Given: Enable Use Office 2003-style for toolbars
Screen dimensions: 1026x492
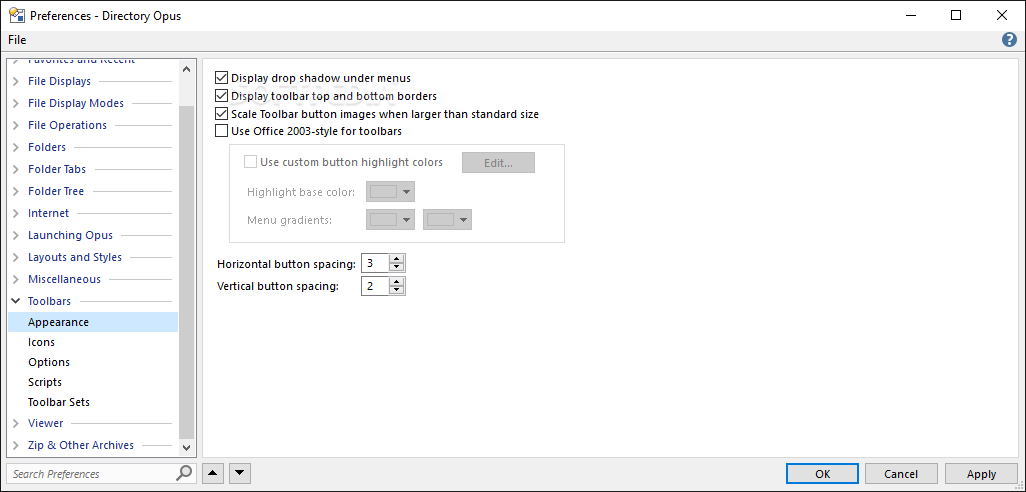Looking at the screenshot, I should [x=222, y=131].
